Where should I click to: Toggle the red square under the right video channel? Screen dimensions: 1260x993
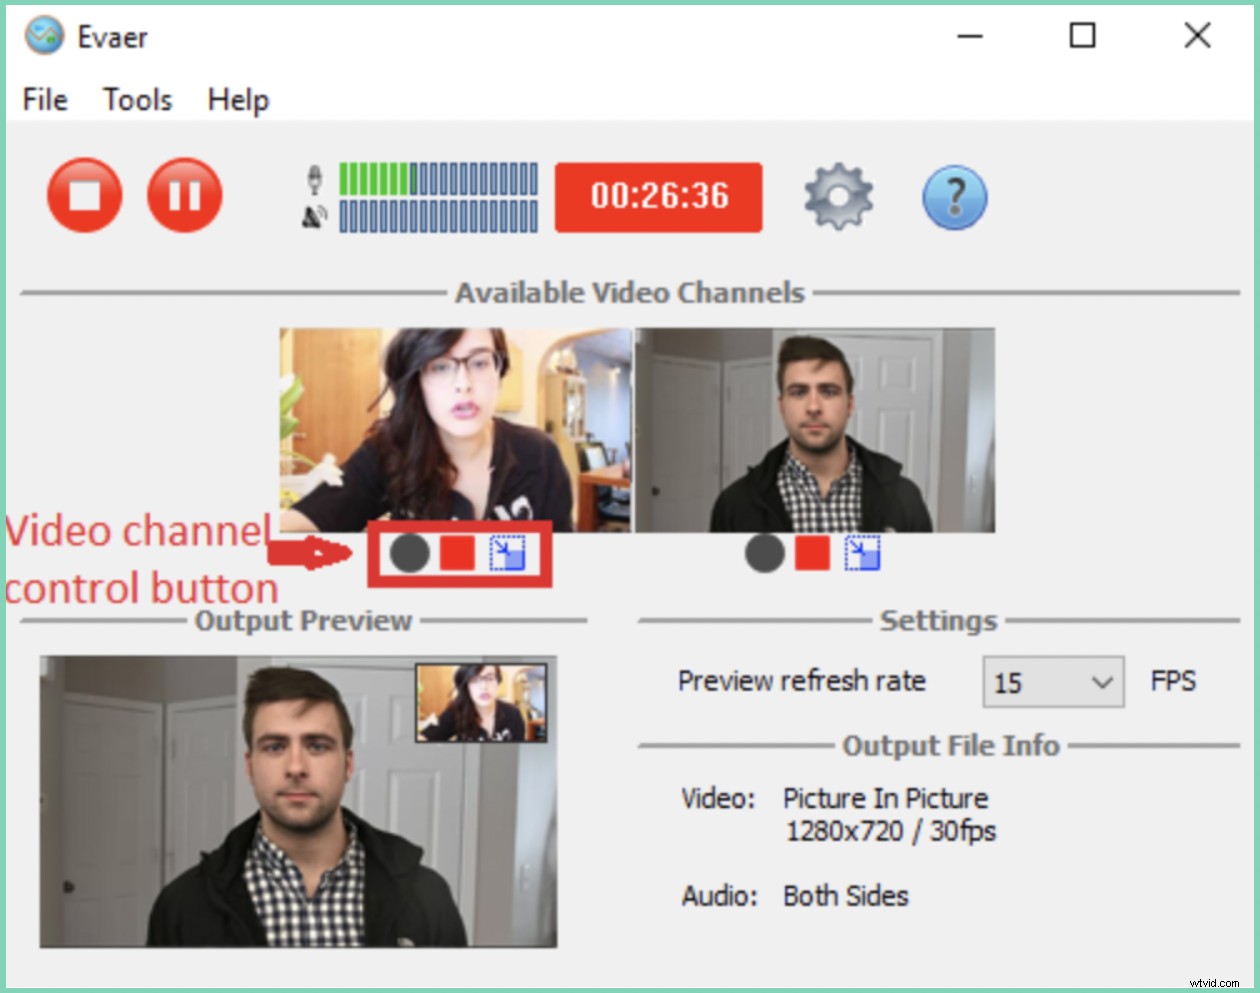pos(812,554)
